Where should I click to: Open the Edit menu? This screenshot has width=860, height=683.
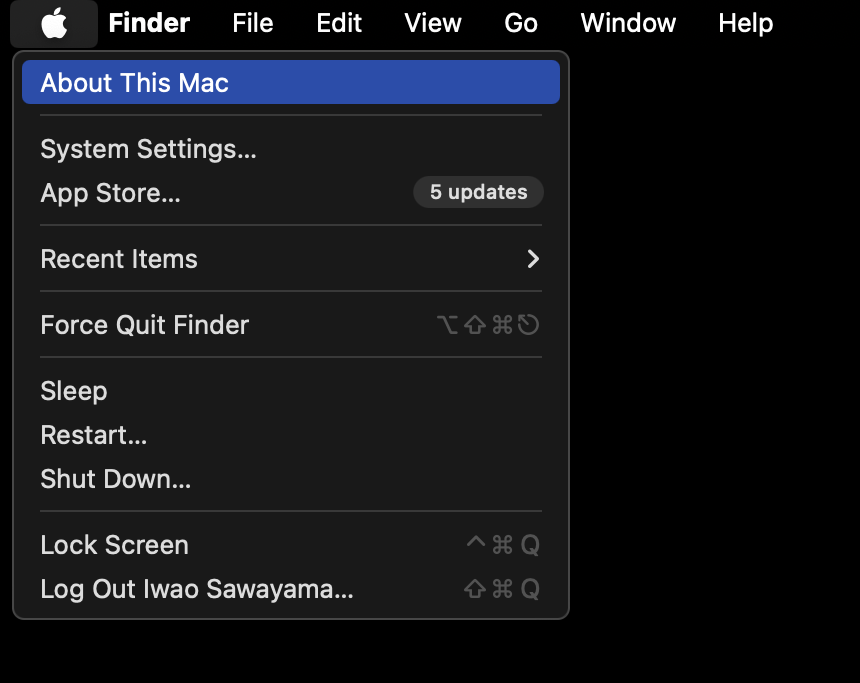pos(339,23)
